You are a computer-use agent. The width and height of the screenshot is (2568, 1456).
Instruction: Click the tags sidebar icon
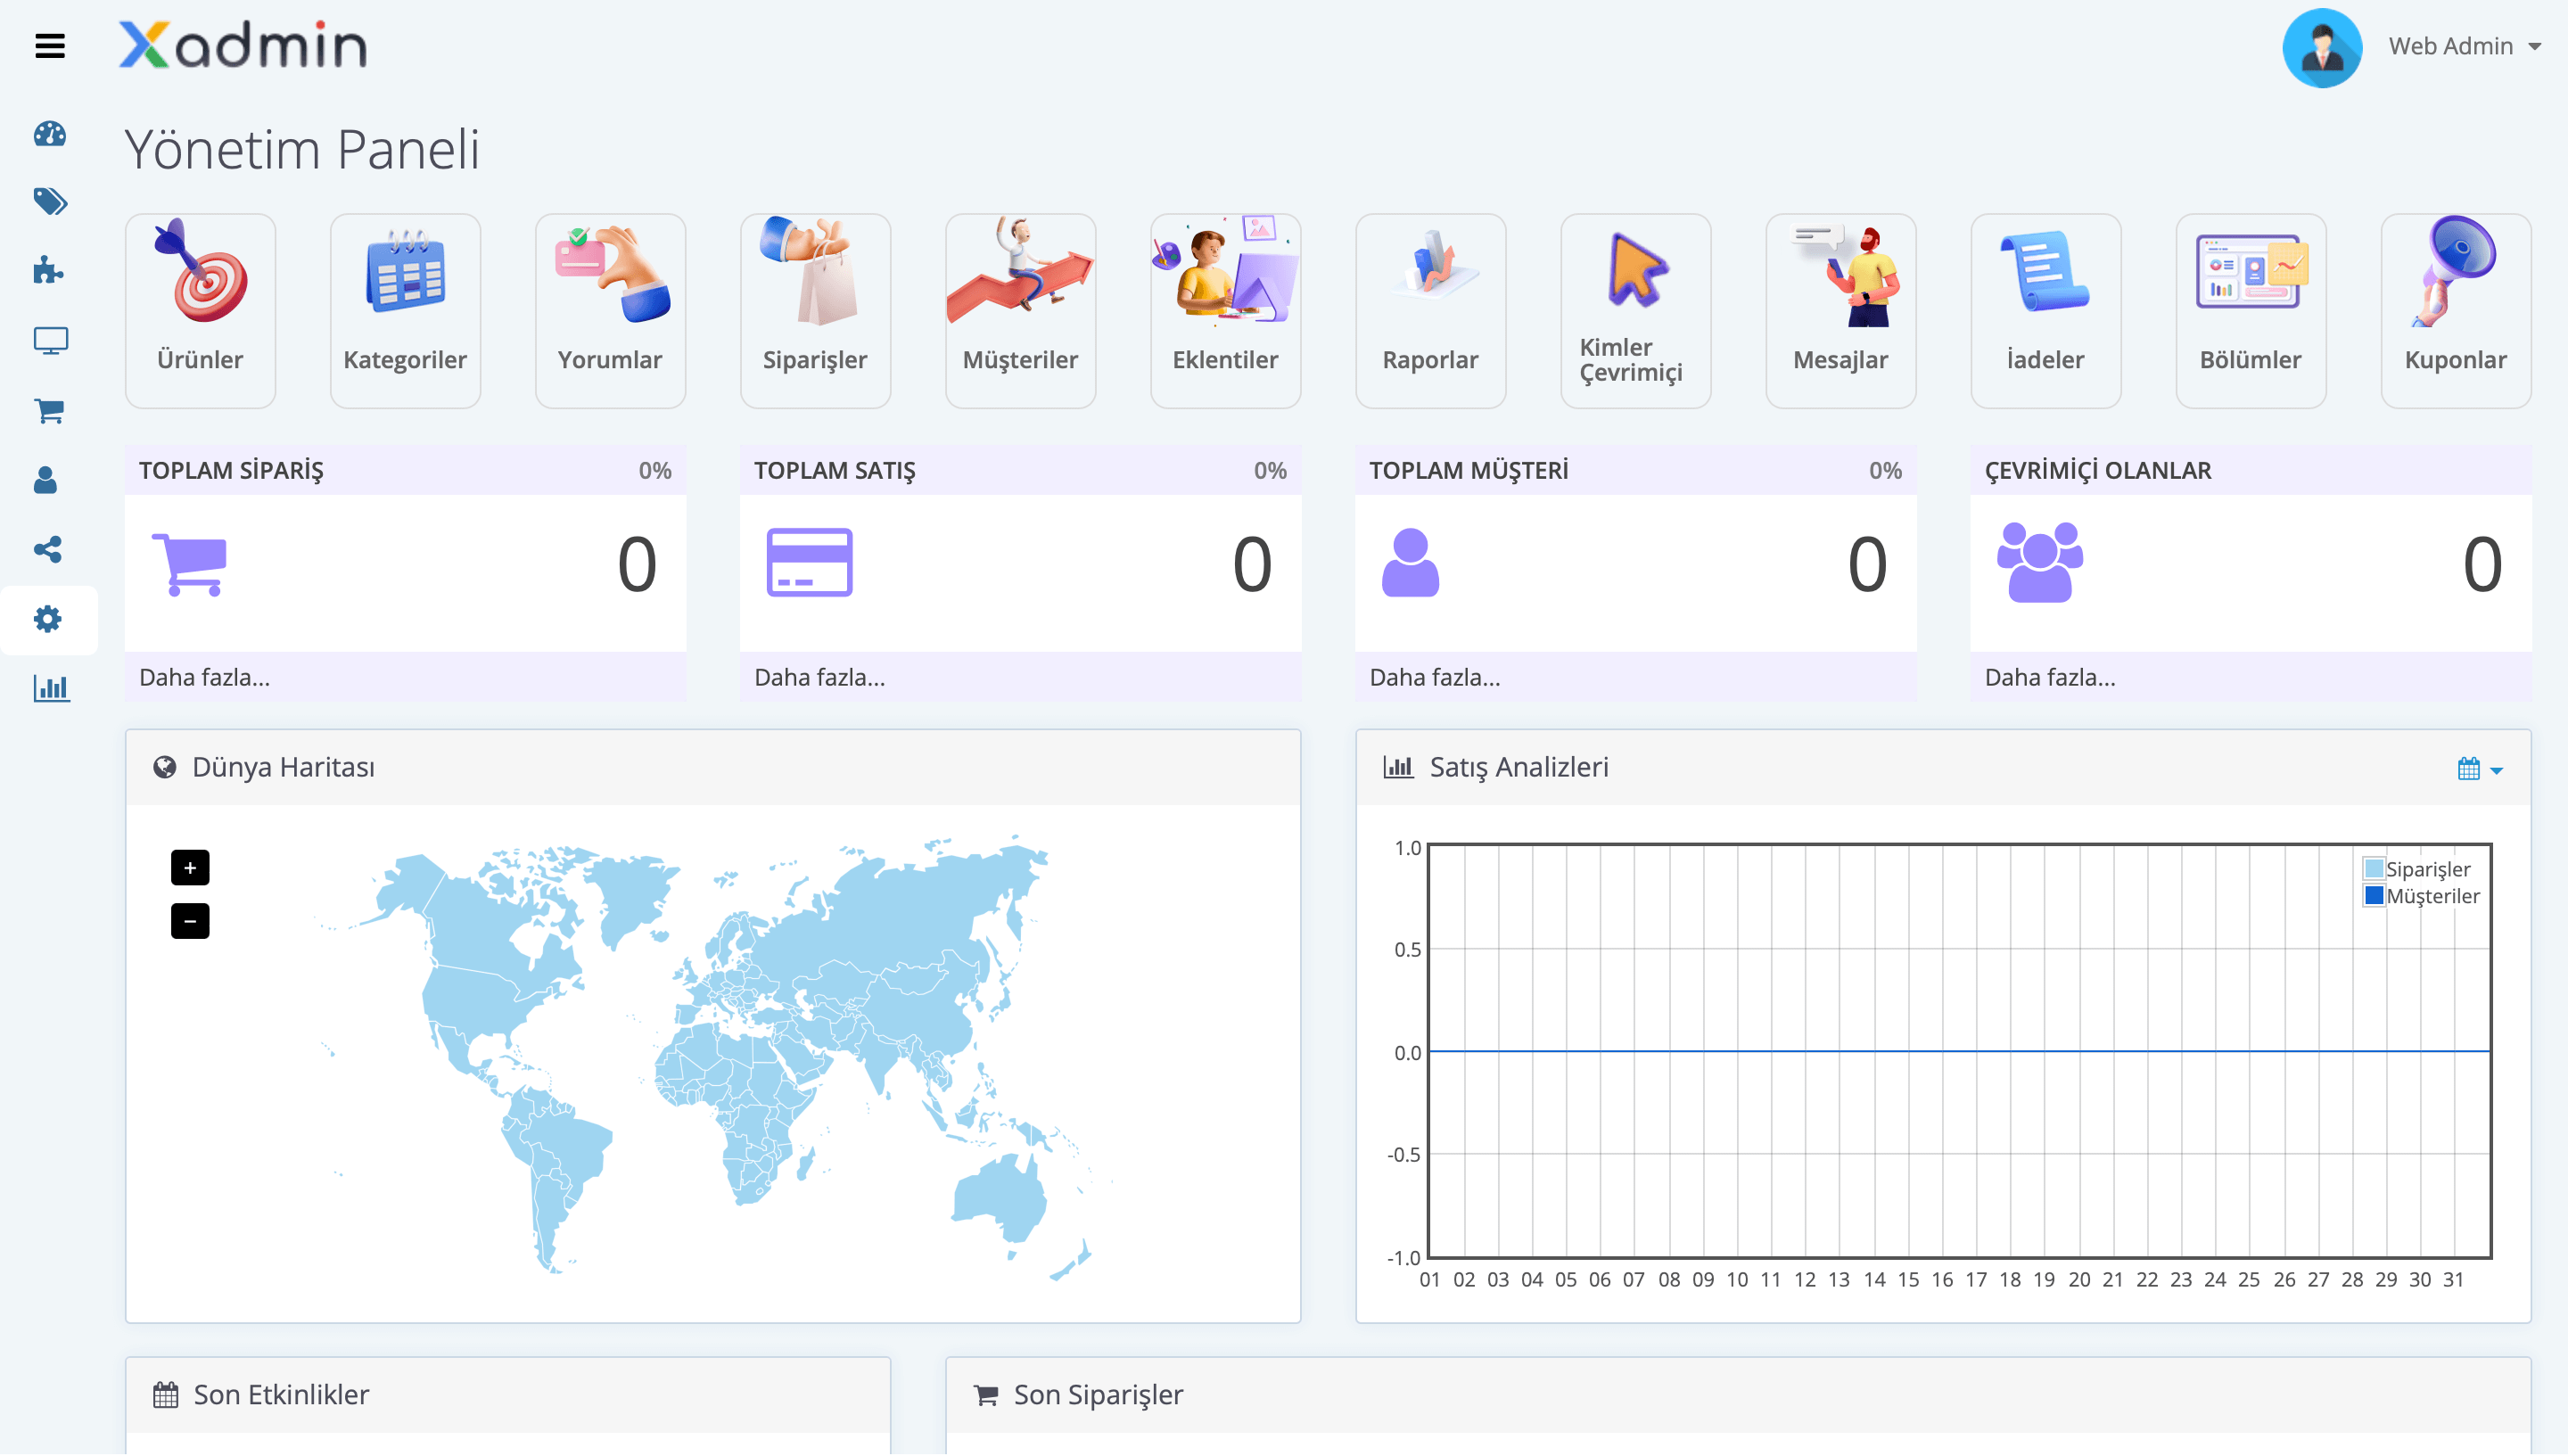[x=50, y=202]
